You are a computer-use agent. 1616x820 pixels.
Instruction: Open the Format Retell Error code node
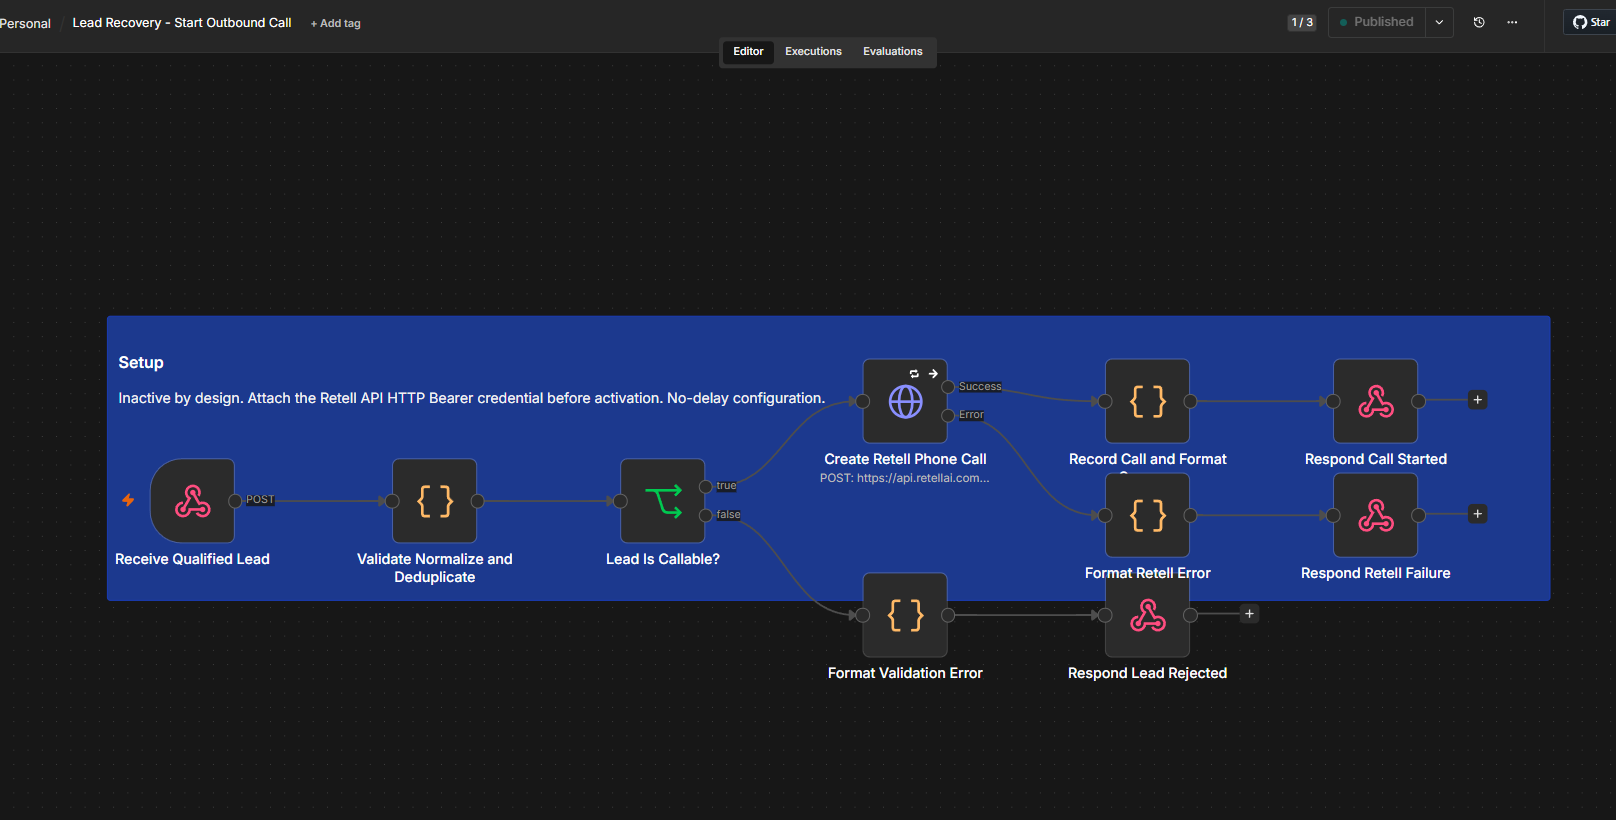click(x=1147, y=515)
